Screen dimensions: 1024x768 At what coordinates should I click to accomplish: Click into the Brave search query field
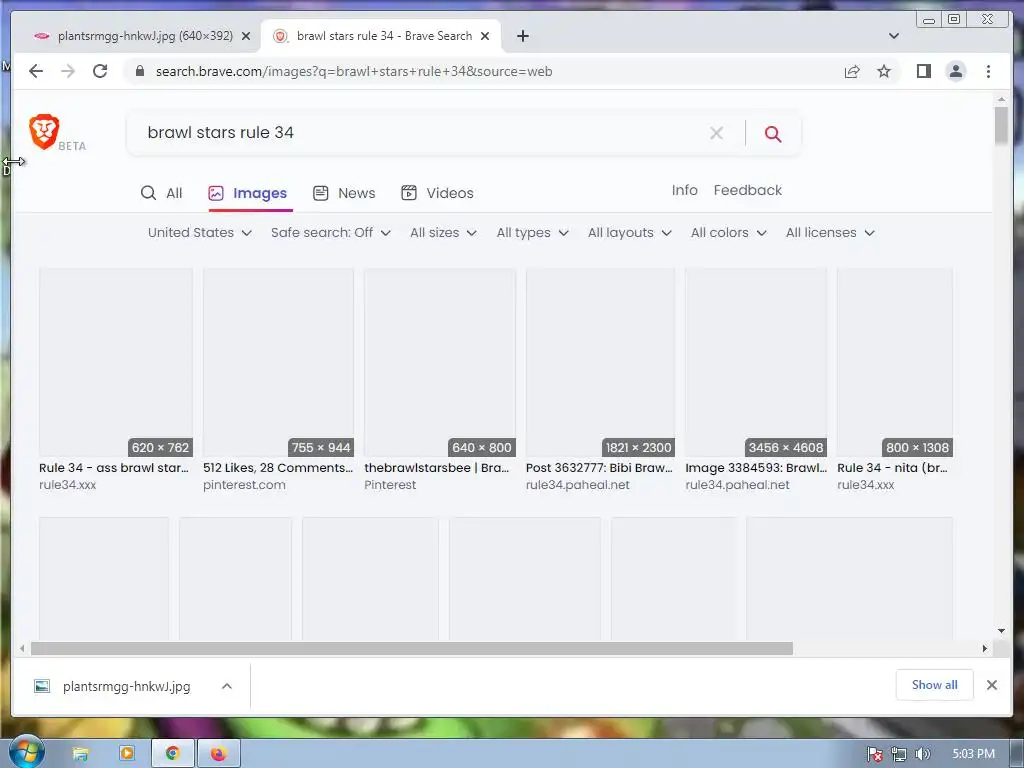click(x=418, y=133)
